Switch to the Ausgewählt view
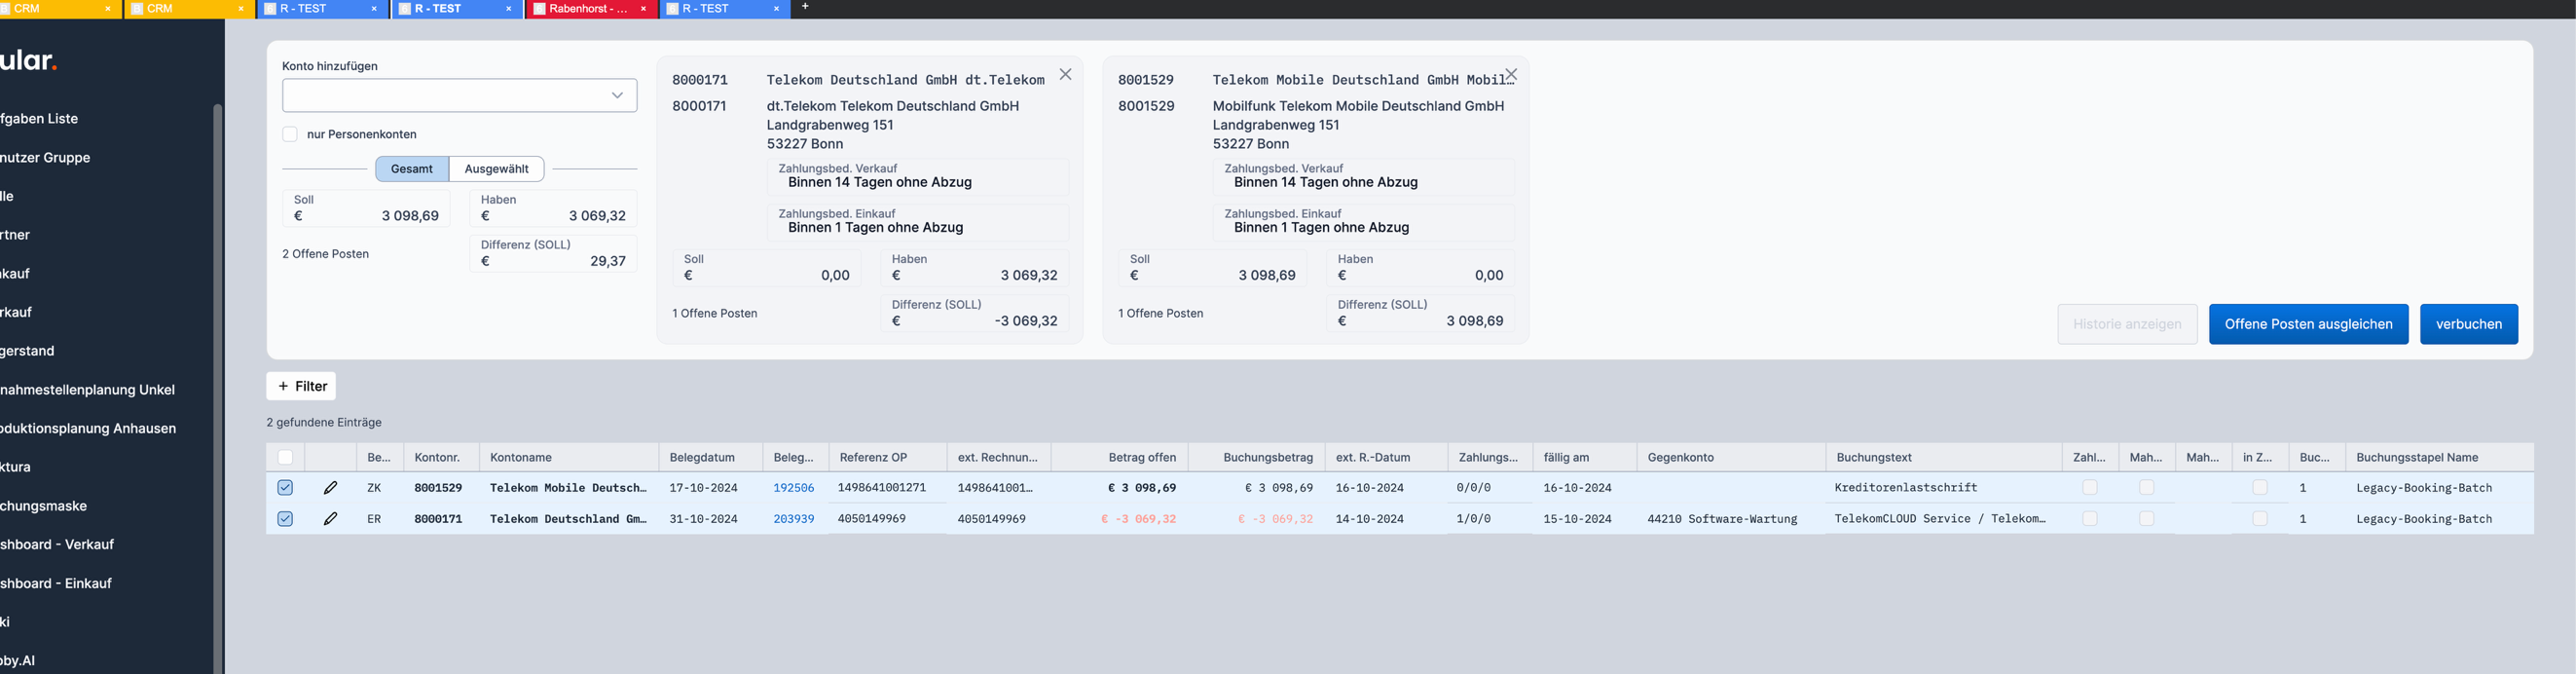 pos(496,169)
